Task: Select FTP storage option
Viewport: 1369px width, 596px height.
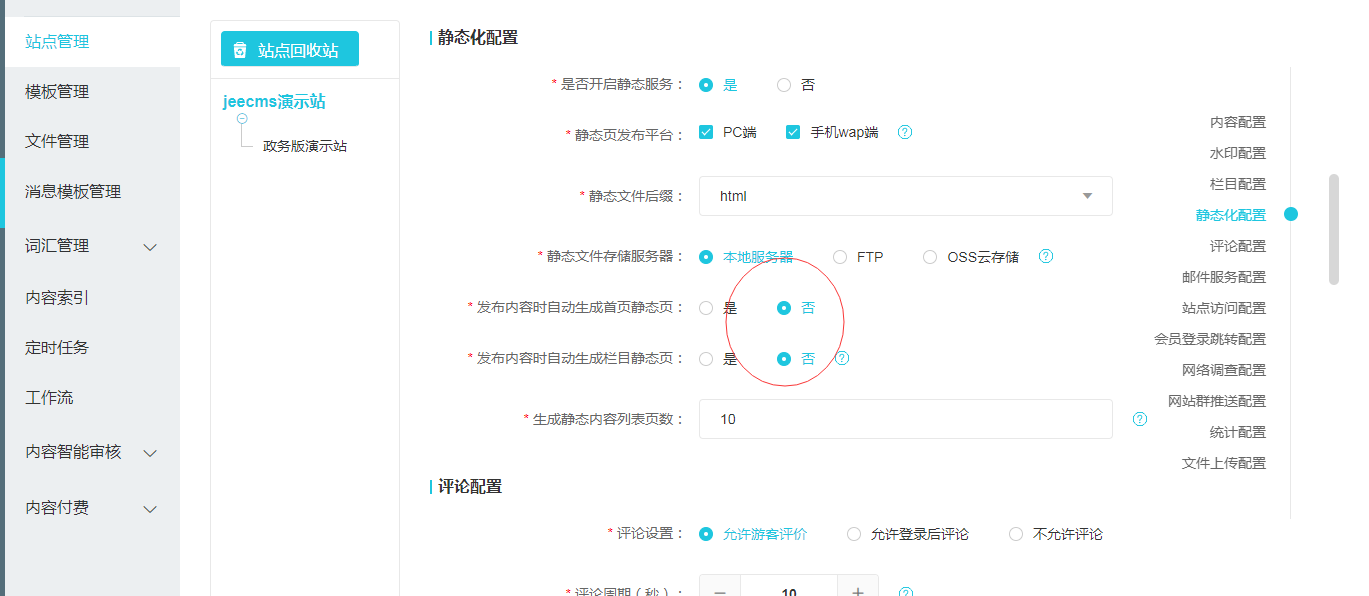Action: [840, 257]
